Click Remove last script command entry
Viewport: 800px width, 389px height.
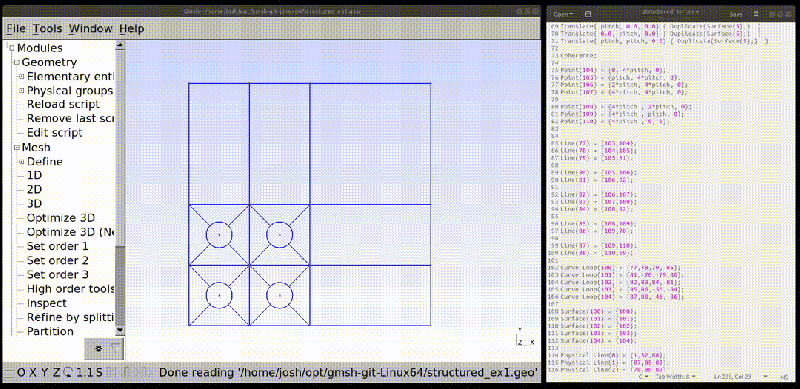point(70,118)
